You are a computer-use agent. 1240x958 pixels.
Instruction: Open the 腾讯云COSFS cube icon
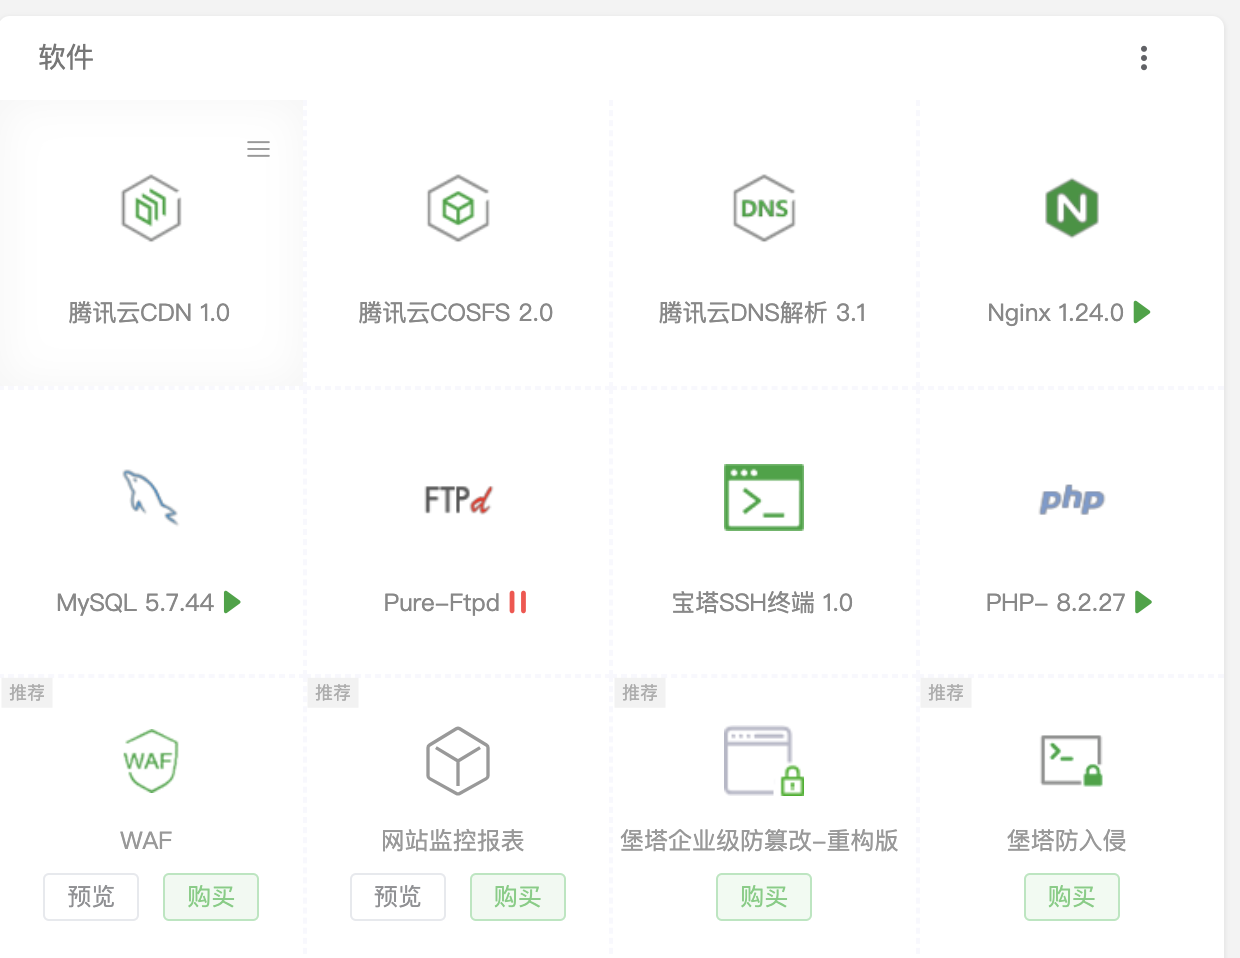tap(458, 208)
